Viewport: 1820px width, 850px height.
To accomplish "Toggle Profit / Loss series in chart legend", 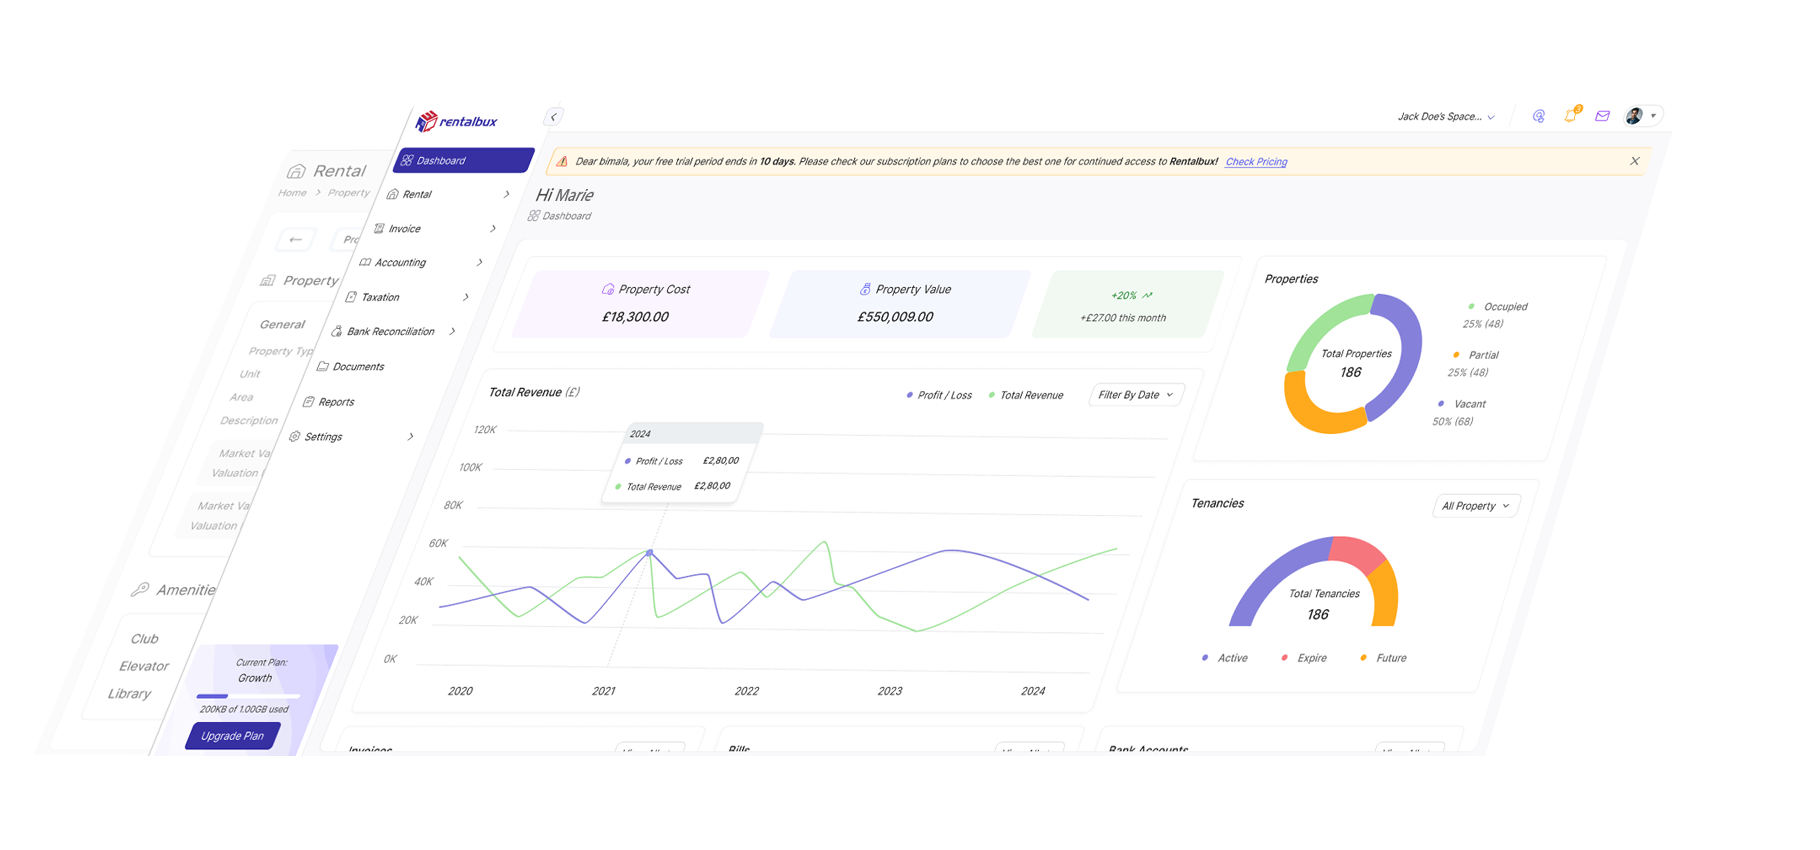I will coord(938,395).
